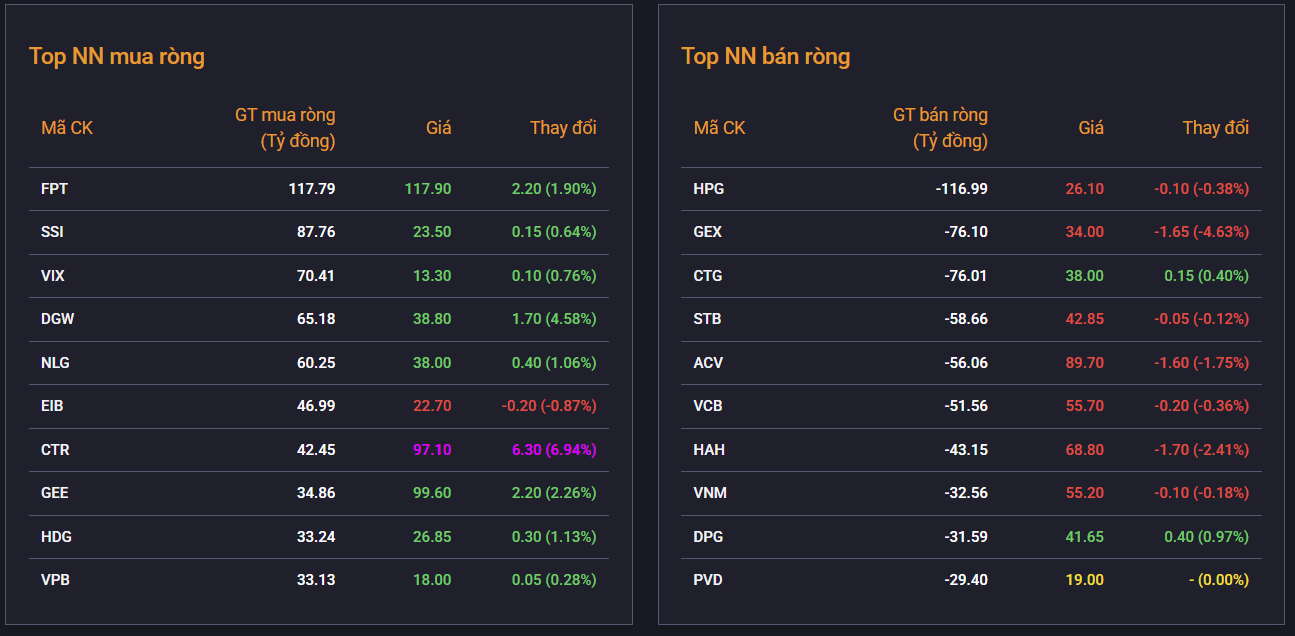Open the HDG stock code
Screen dimensions: 1295x636
pos(57,536)
